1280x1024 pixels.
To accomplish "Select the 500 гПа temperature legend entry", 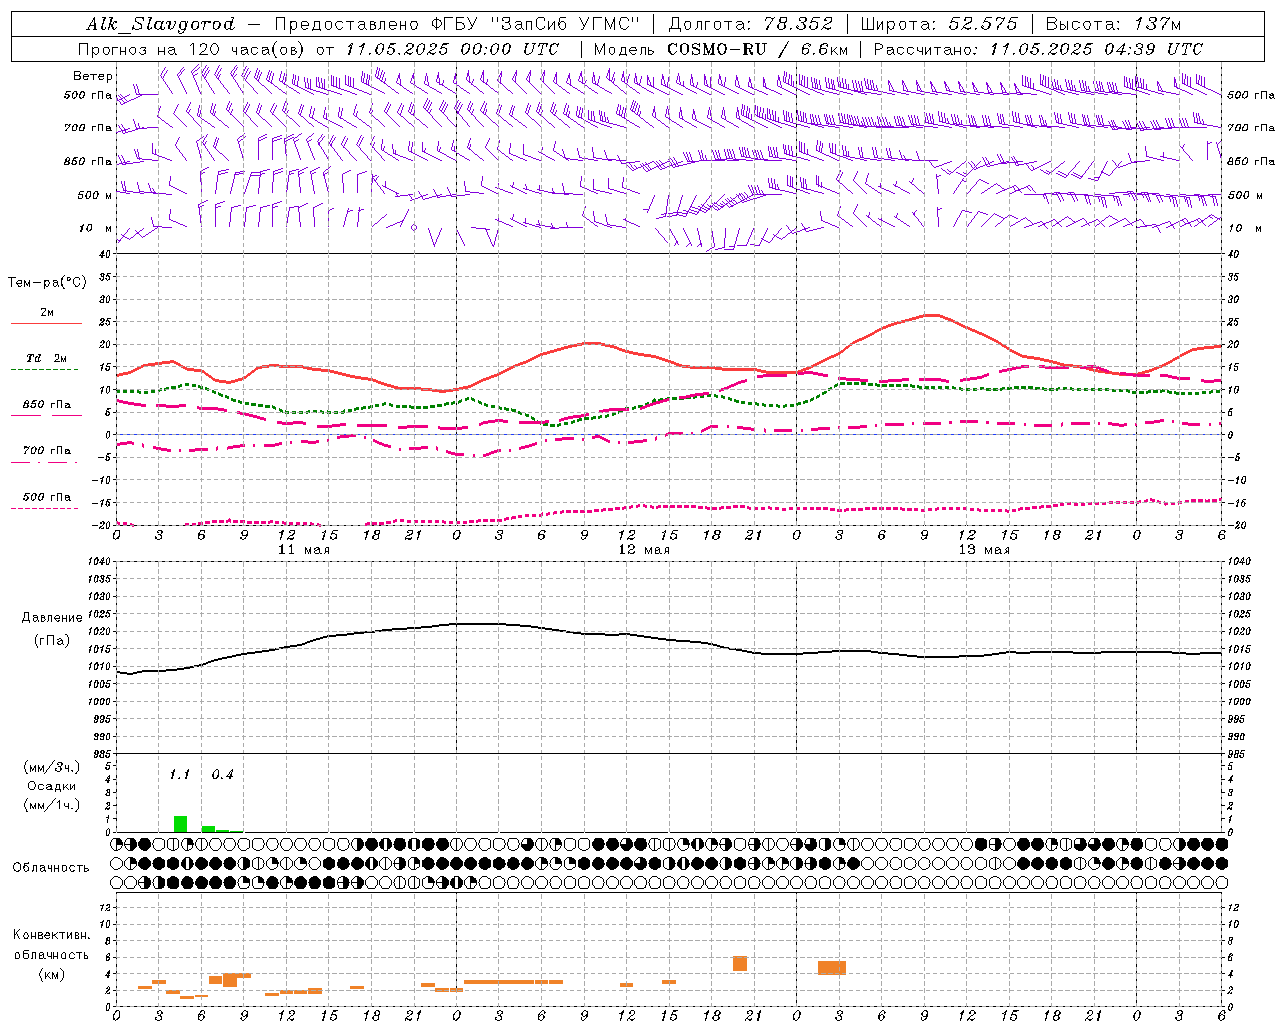I will coord(47,500).
